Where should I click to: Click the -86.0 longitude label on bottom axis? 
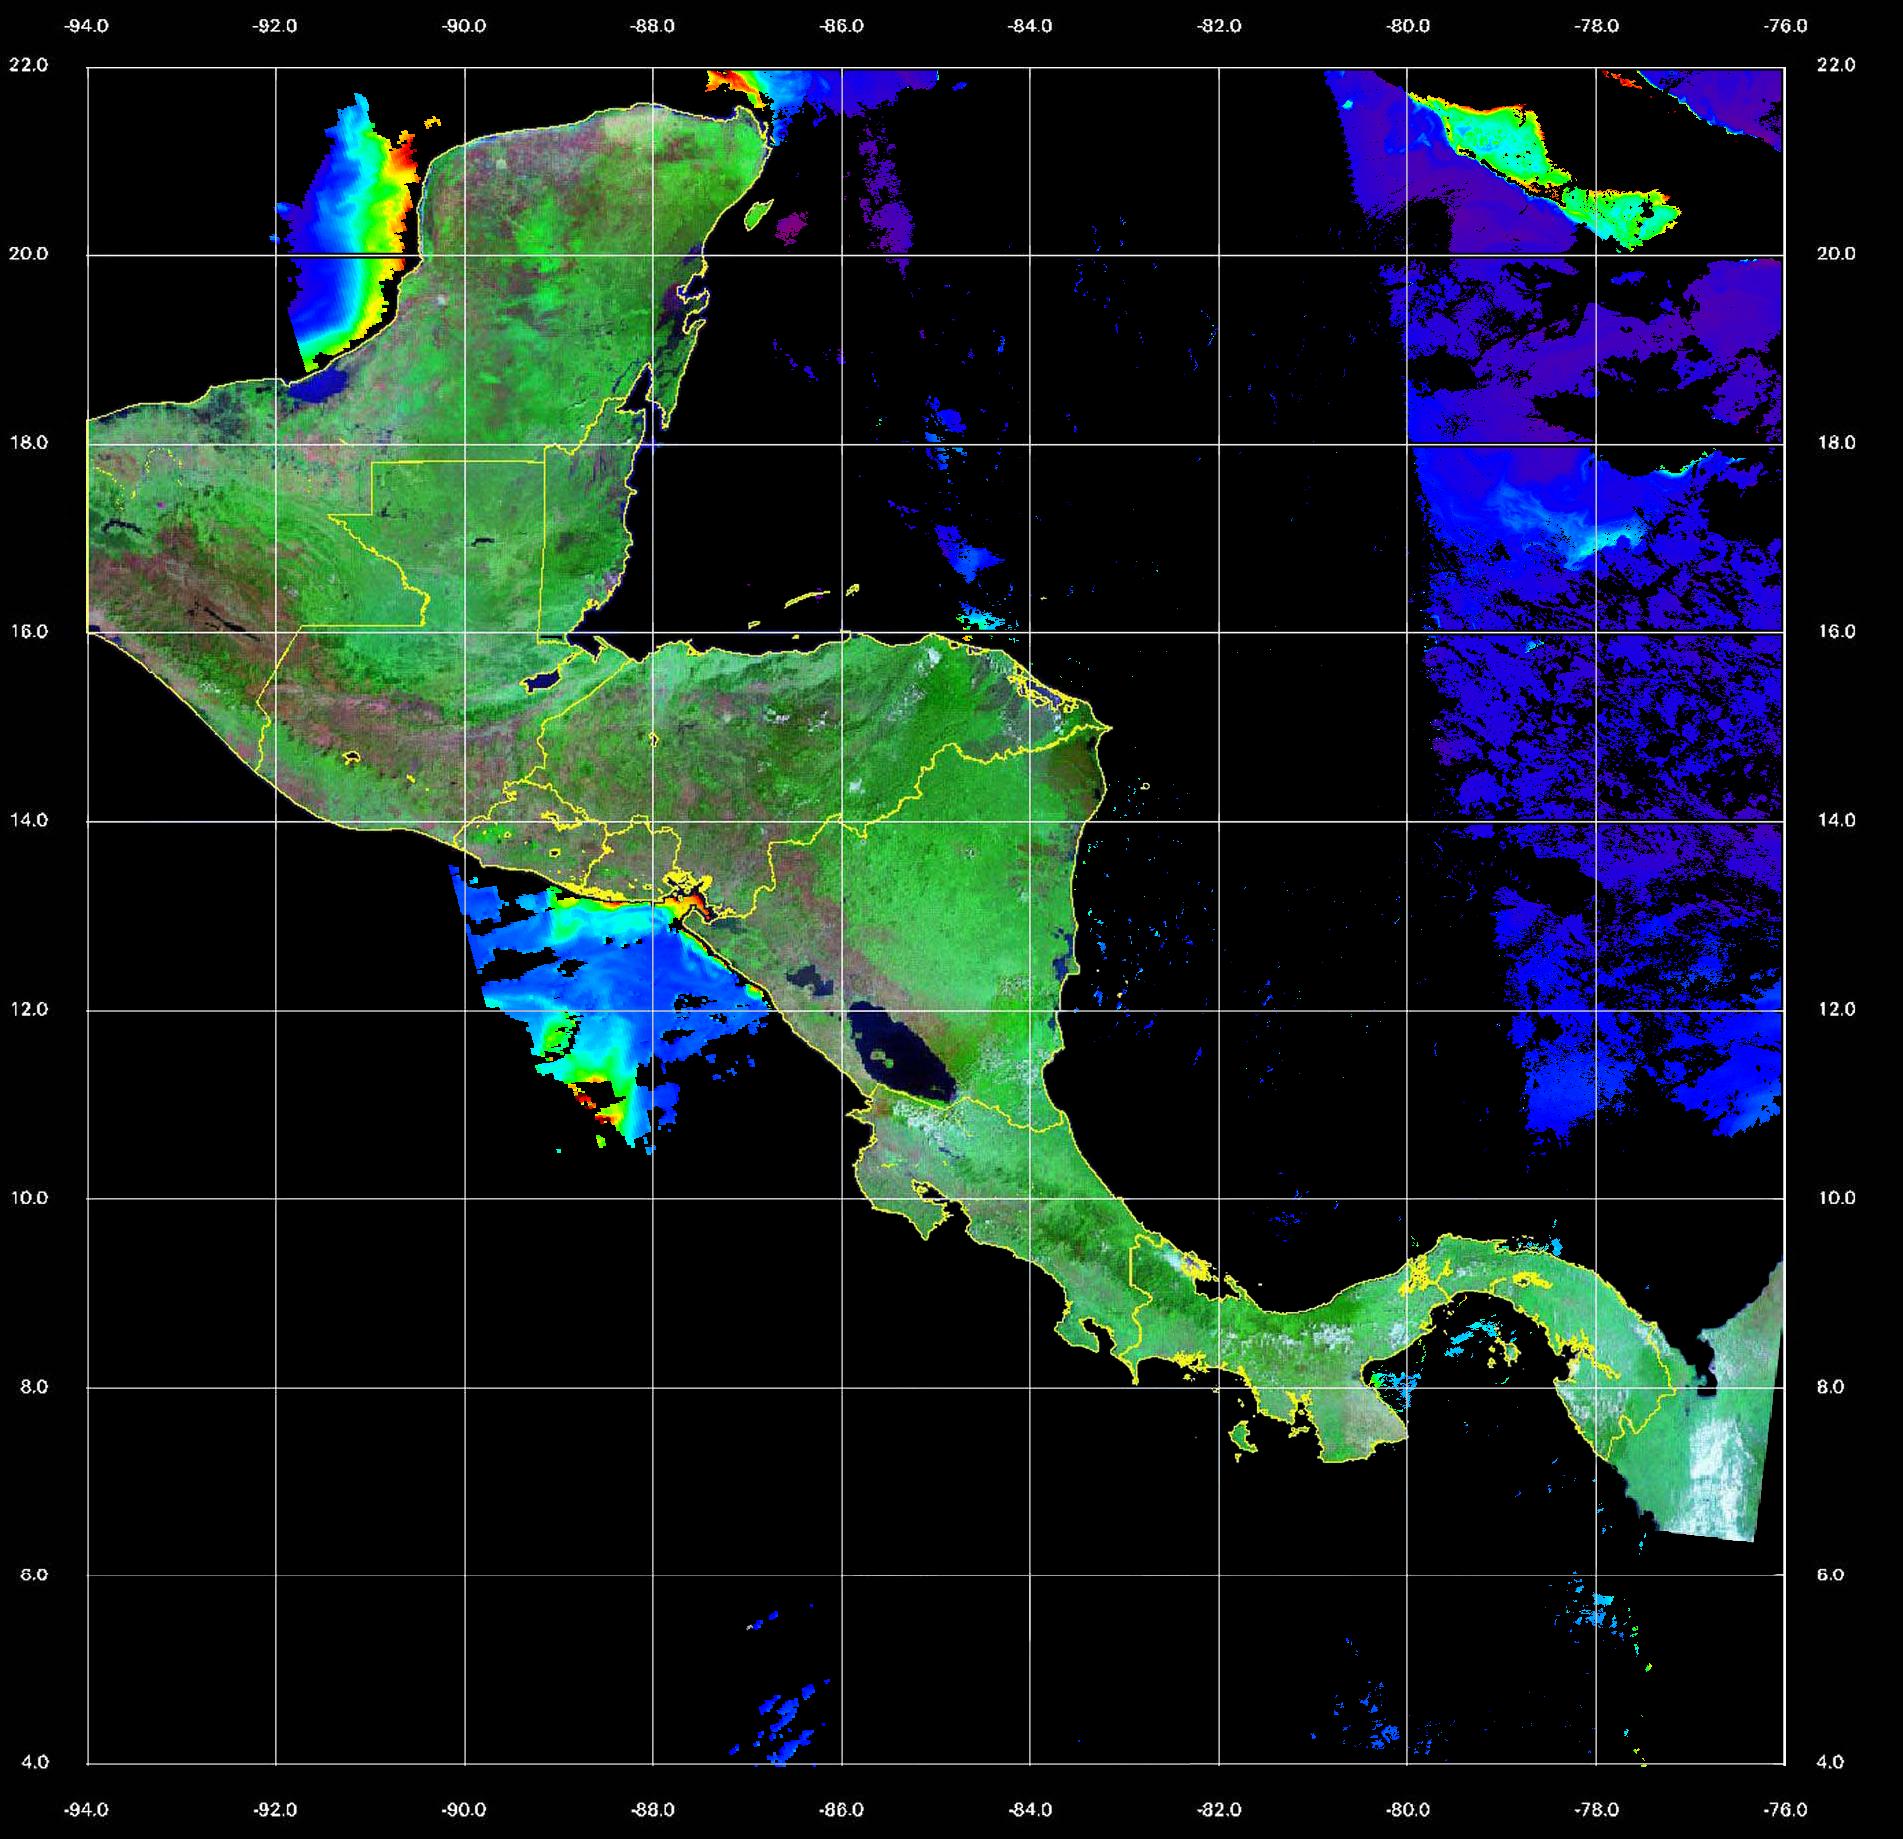click(x=841, y=1810)
